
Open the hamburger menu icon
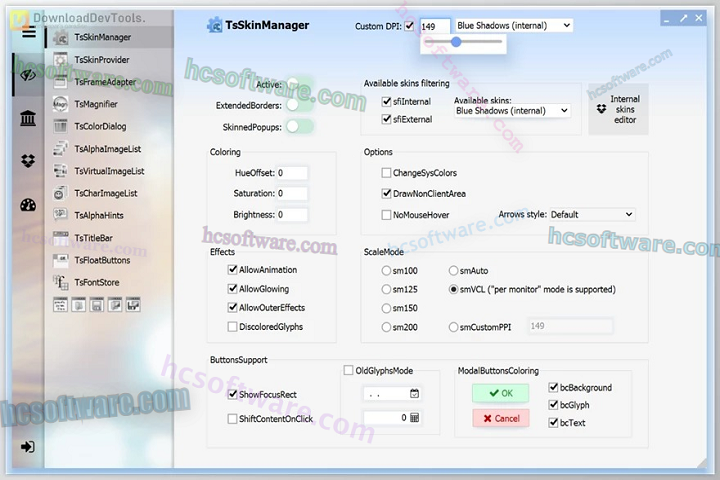28,32
